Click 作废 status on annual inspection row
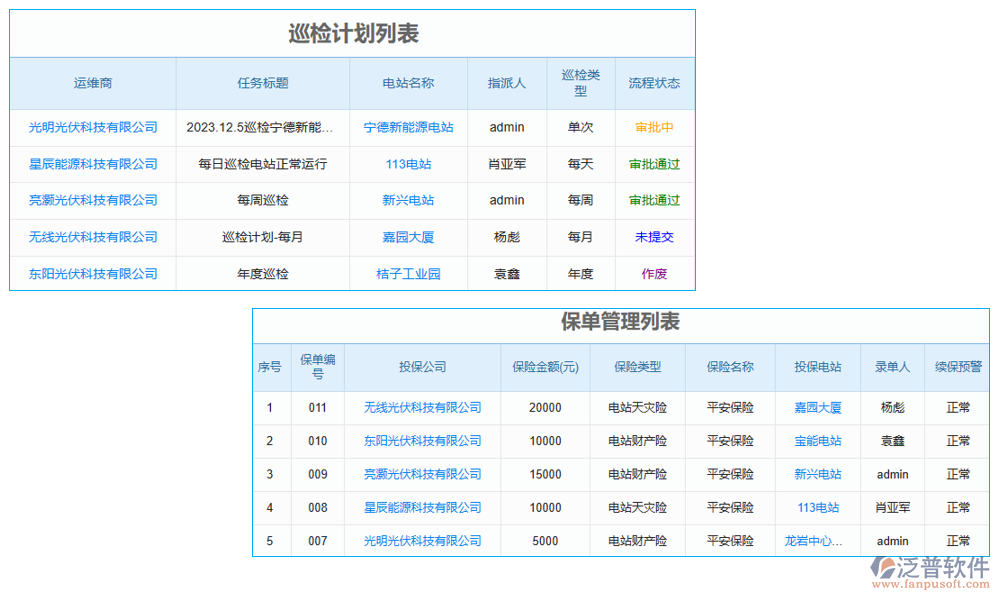The width and height of the screenshot is (1000, 600). tap(653, 273)
